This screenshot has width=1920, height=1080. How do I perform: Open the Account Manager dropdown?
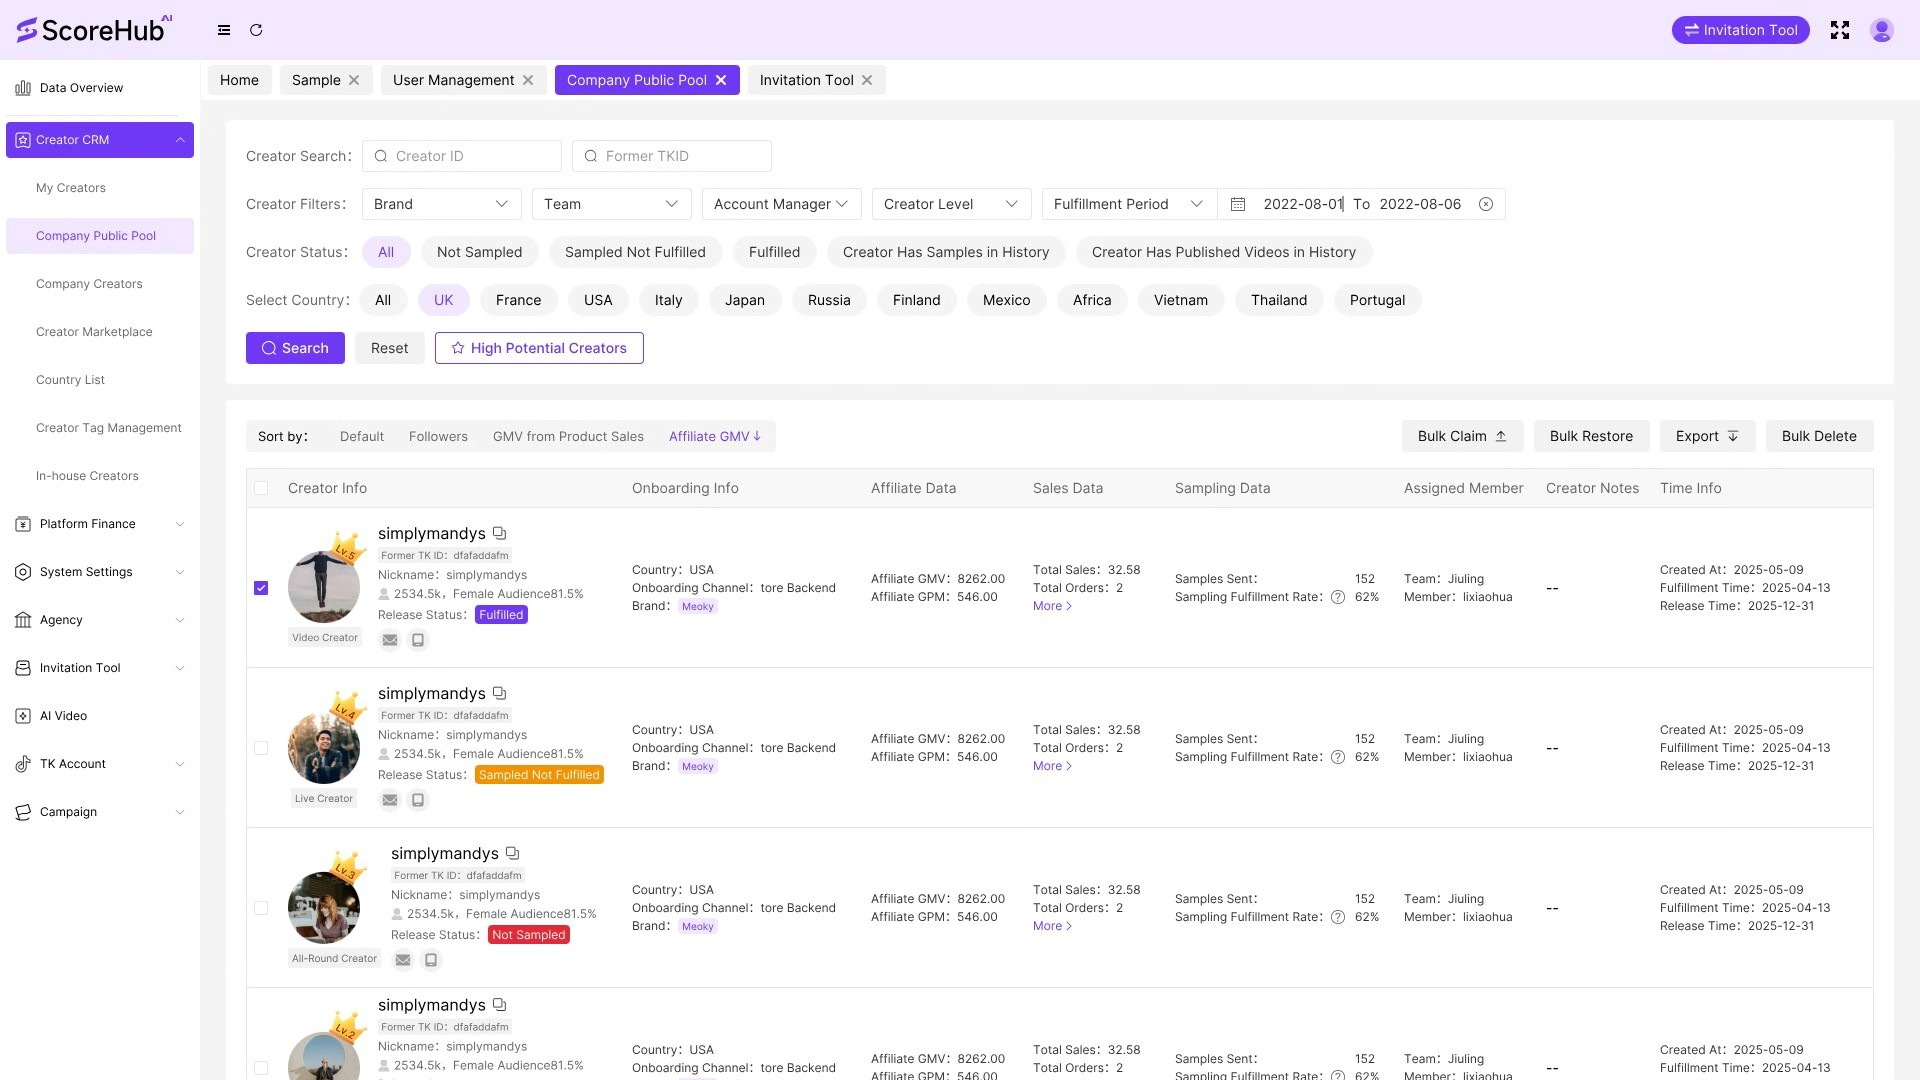pyautogui.click(x=781, y=204)
